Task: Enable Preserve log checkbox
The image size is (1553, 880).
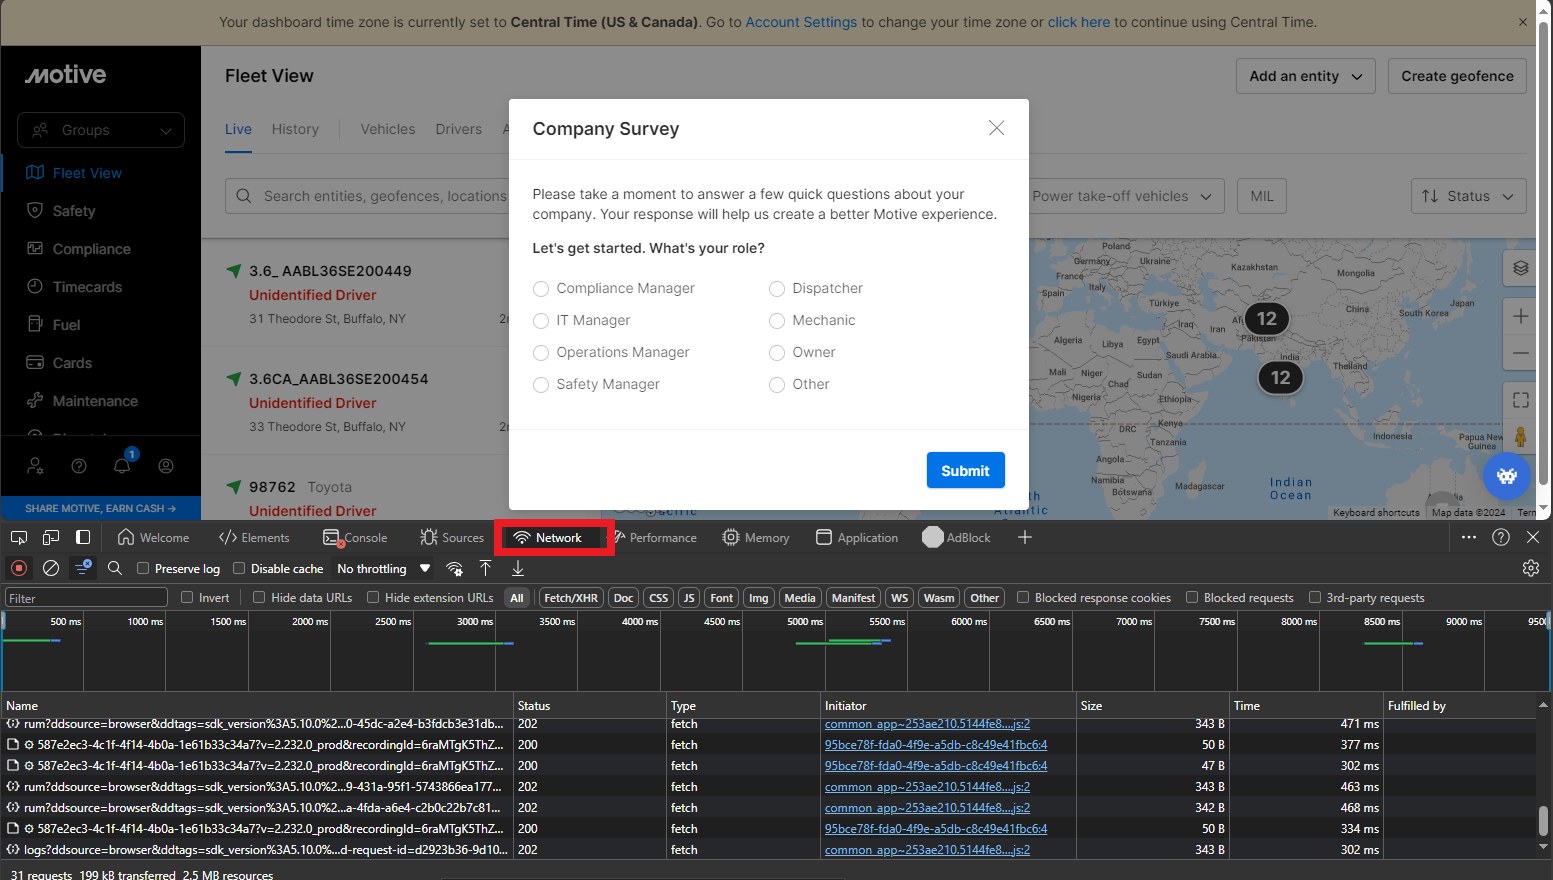Action: pos(143,568)
